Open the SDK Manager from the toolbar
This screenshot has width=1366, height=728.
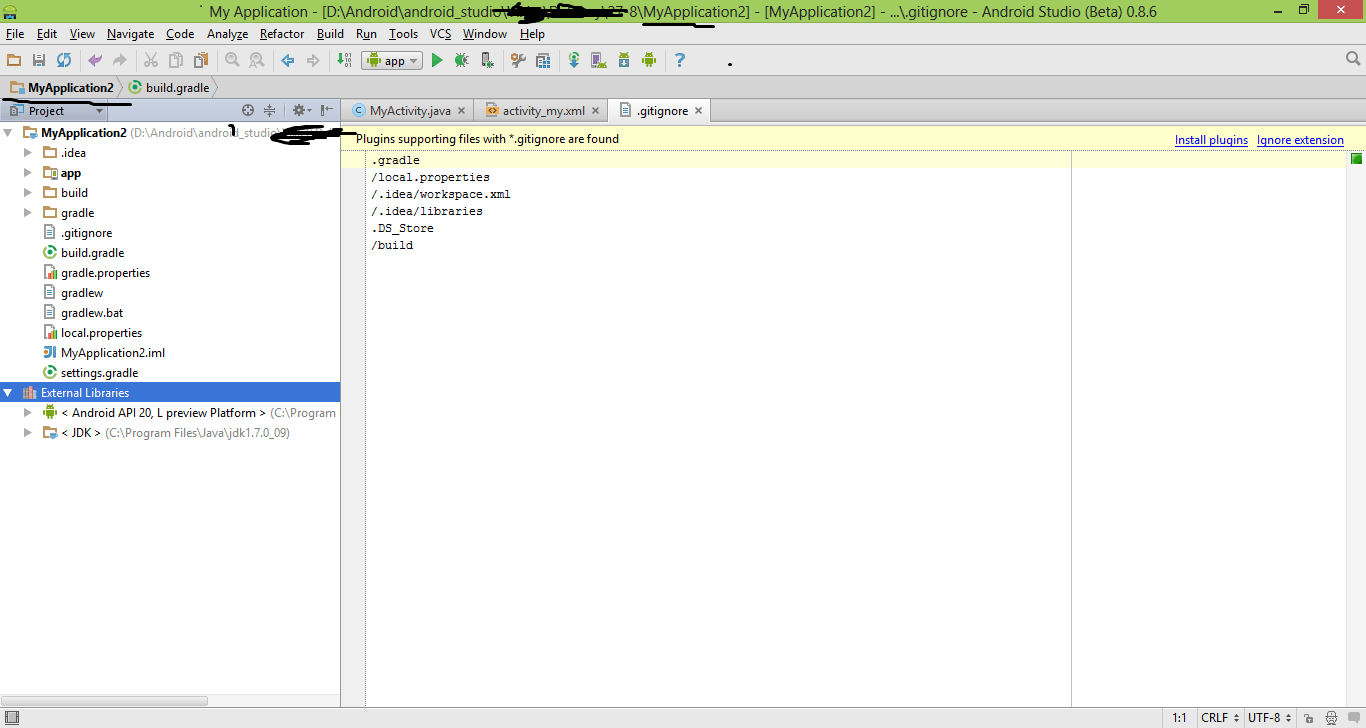[x=623, y=60]
